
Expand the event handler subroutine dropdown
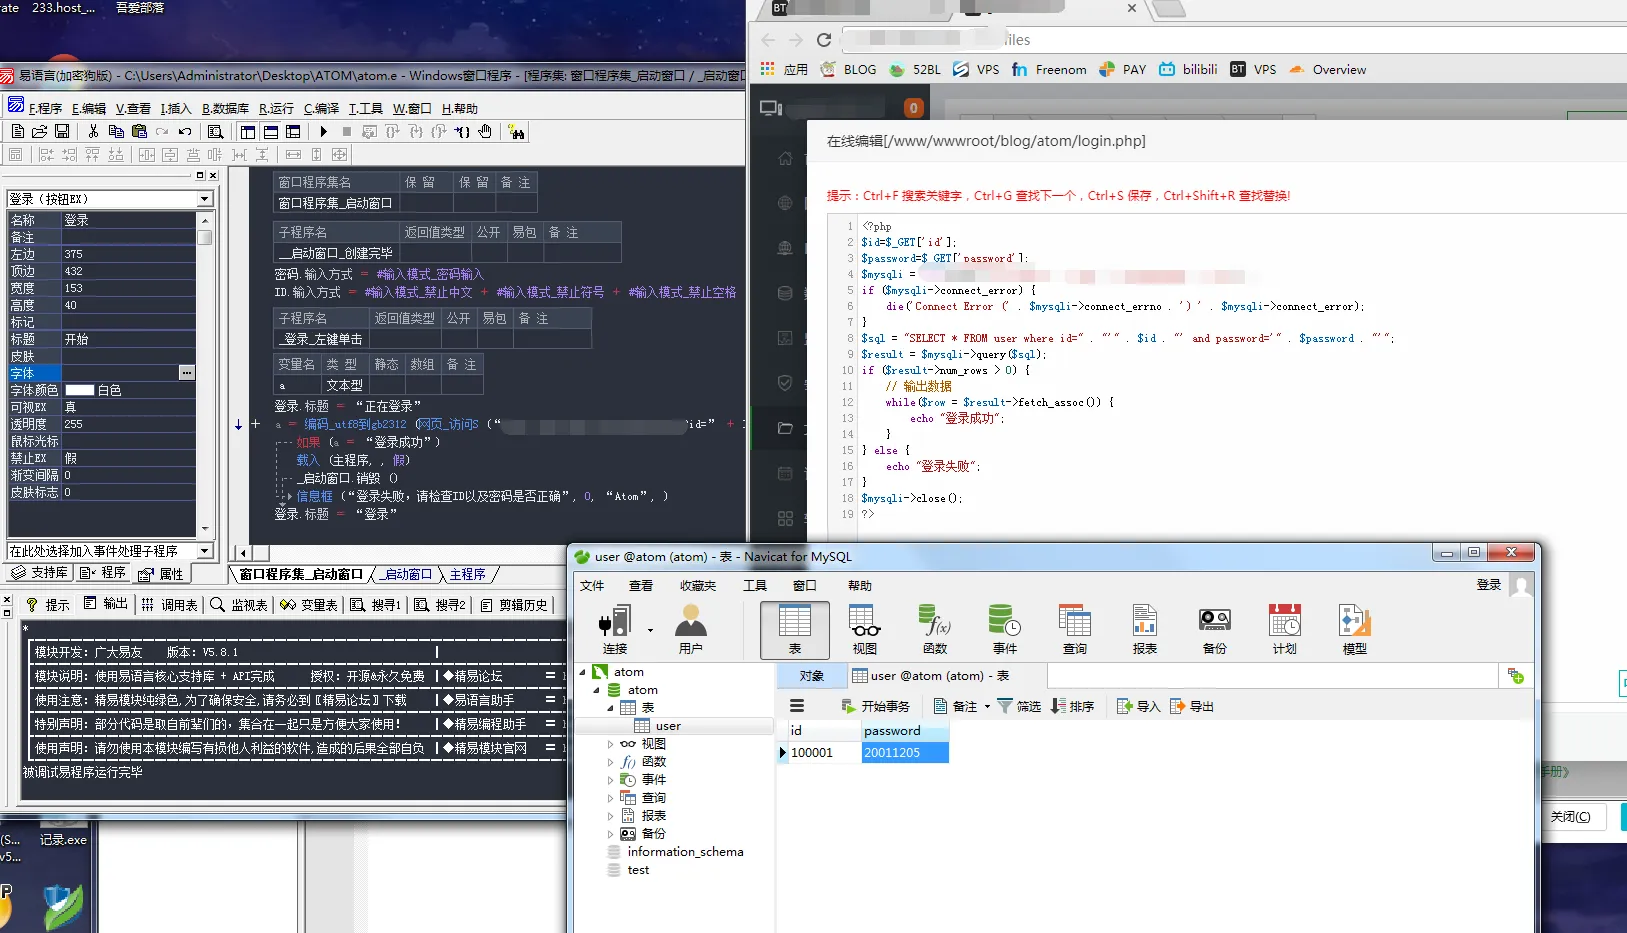pyautogui.click(x=204, y=551)
